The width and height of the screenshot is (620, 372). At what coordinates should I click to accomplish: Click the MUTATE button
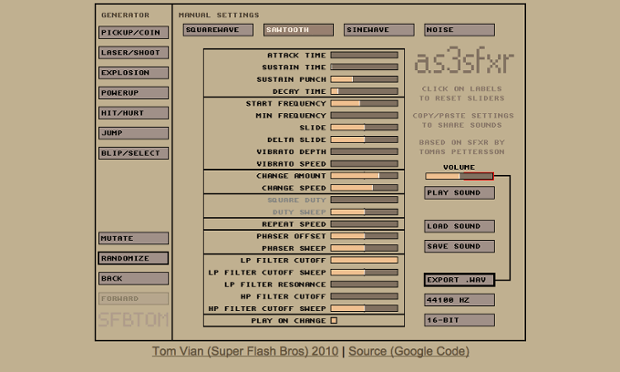134,238
